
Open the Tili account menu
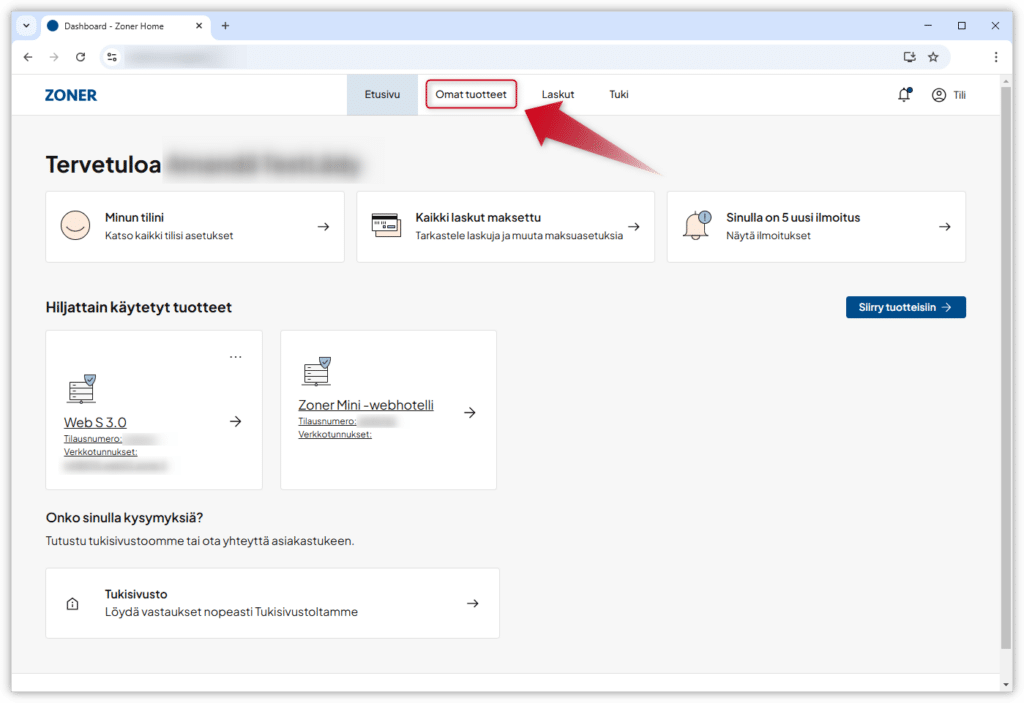(950, 95)
